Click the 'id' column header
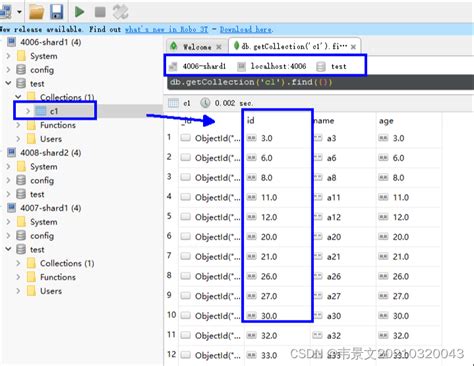 [x=250, y=120]
